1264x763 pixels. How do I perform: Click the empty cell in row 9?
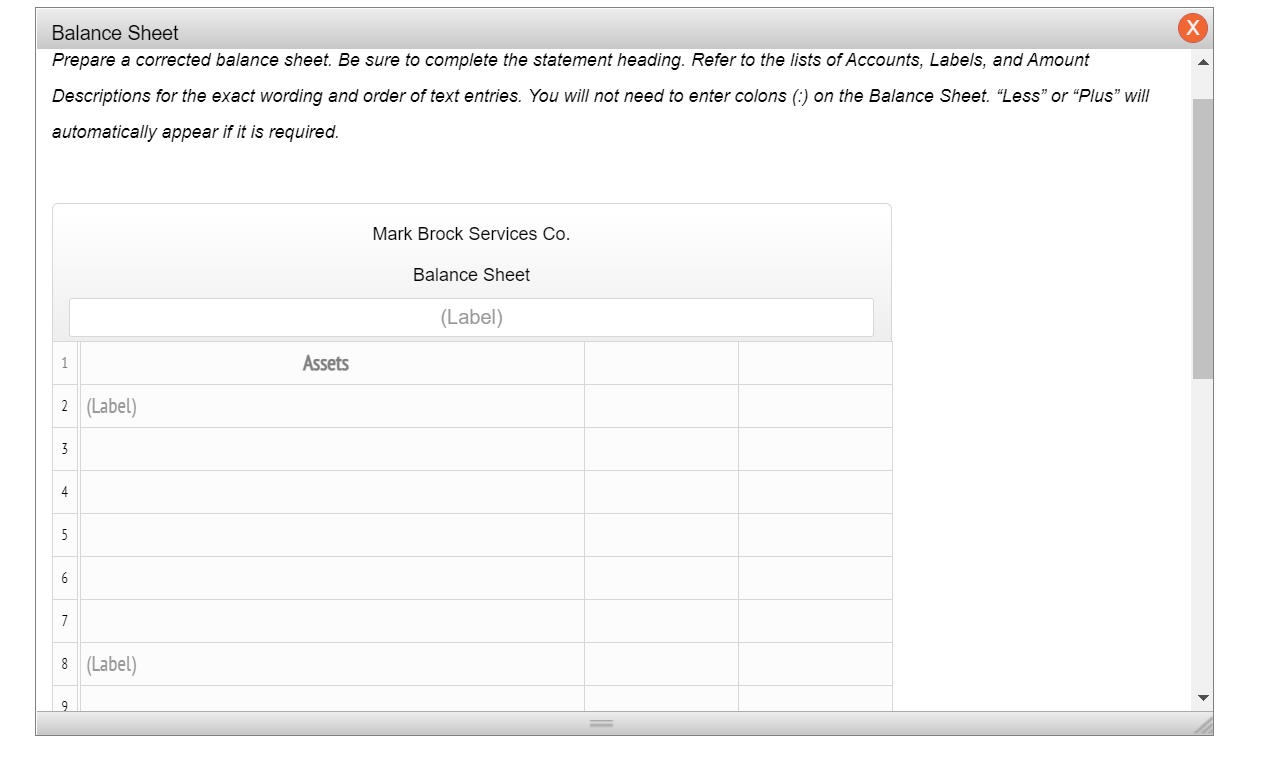click(x=330, y=699)
